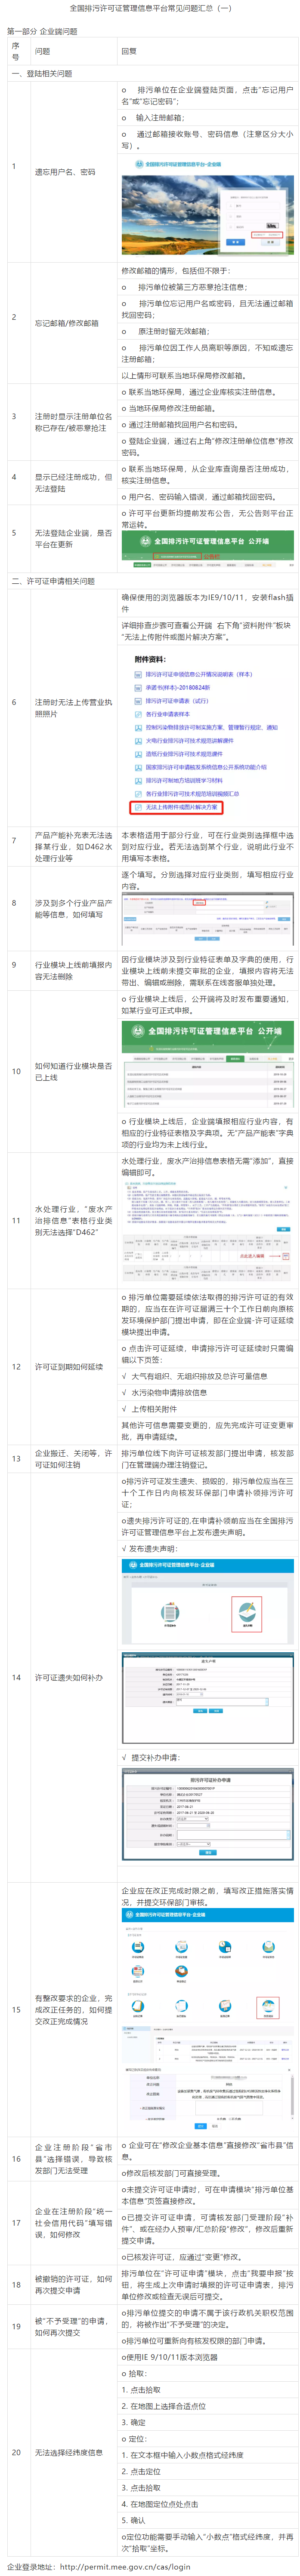Click the login page screenshot for question 1

point(208,205)
